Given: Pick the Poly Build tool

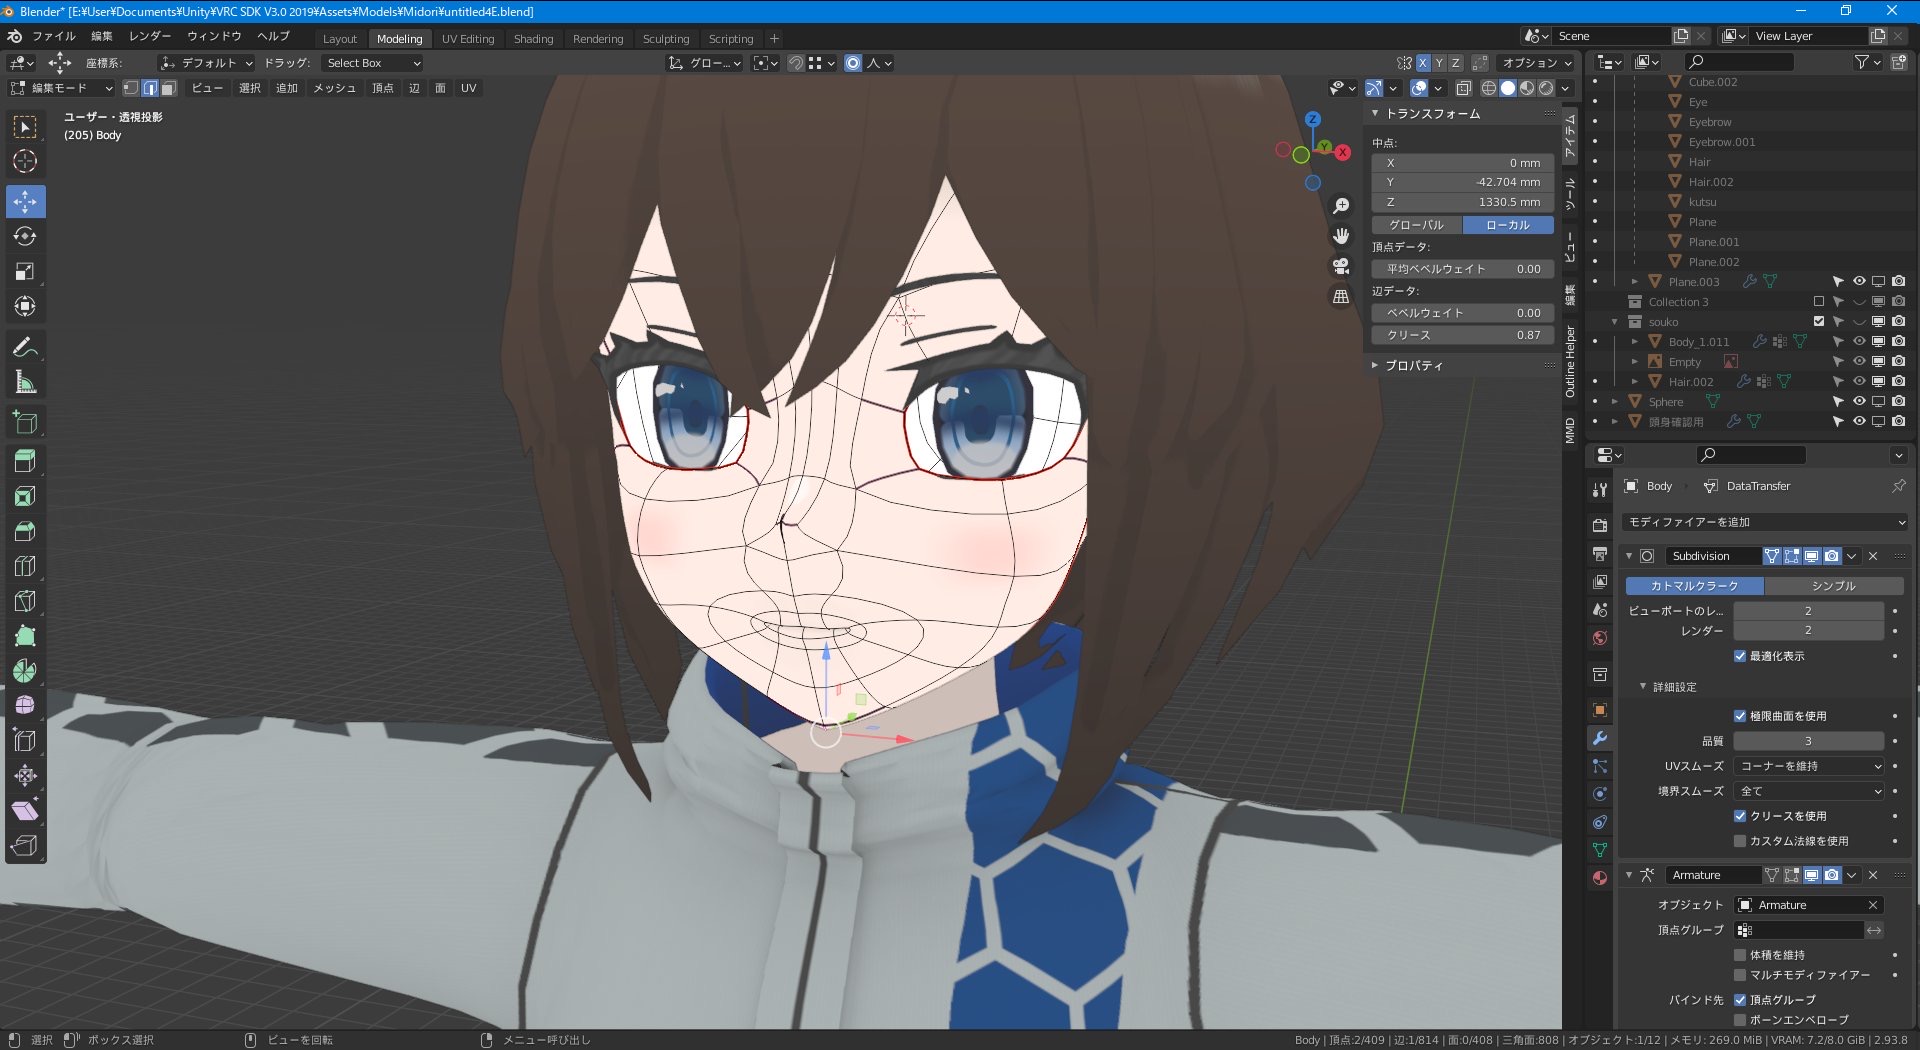Looking at the screenshot, I should tap(25, 636).
